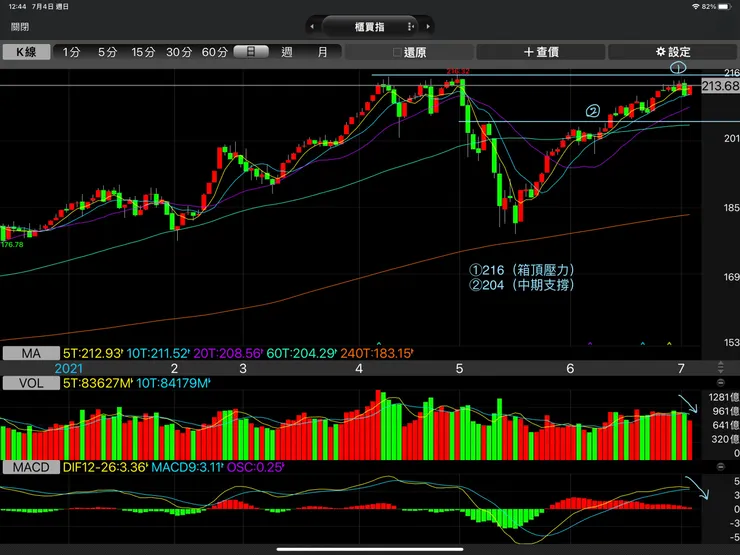Click the volume 5T:83627M value

tap(98, 383)
